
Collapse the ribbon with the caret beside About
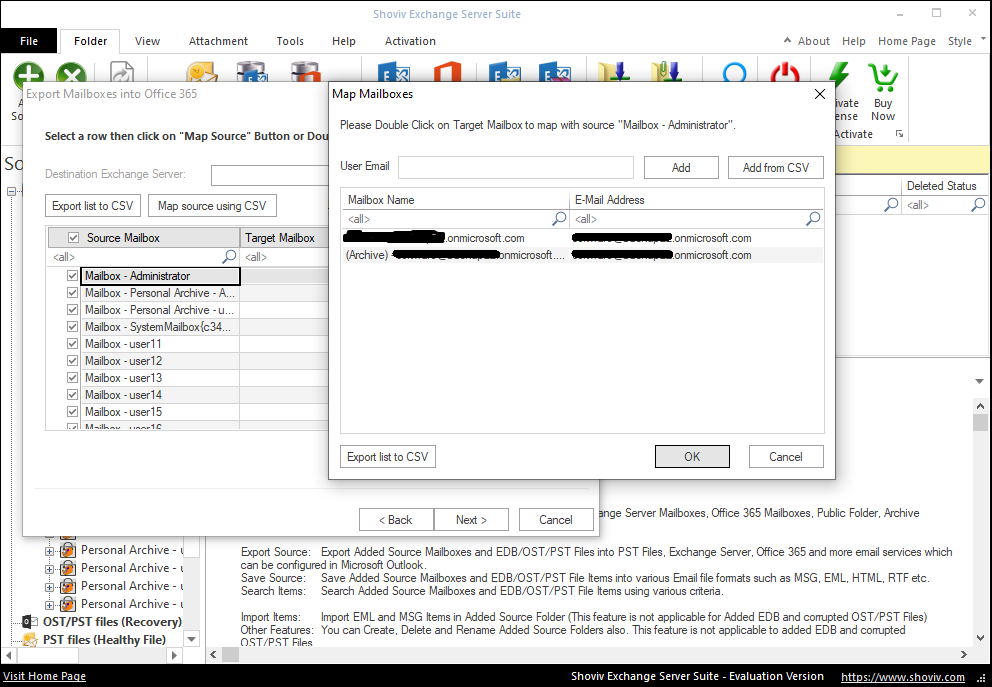click(x=787, y=40)
